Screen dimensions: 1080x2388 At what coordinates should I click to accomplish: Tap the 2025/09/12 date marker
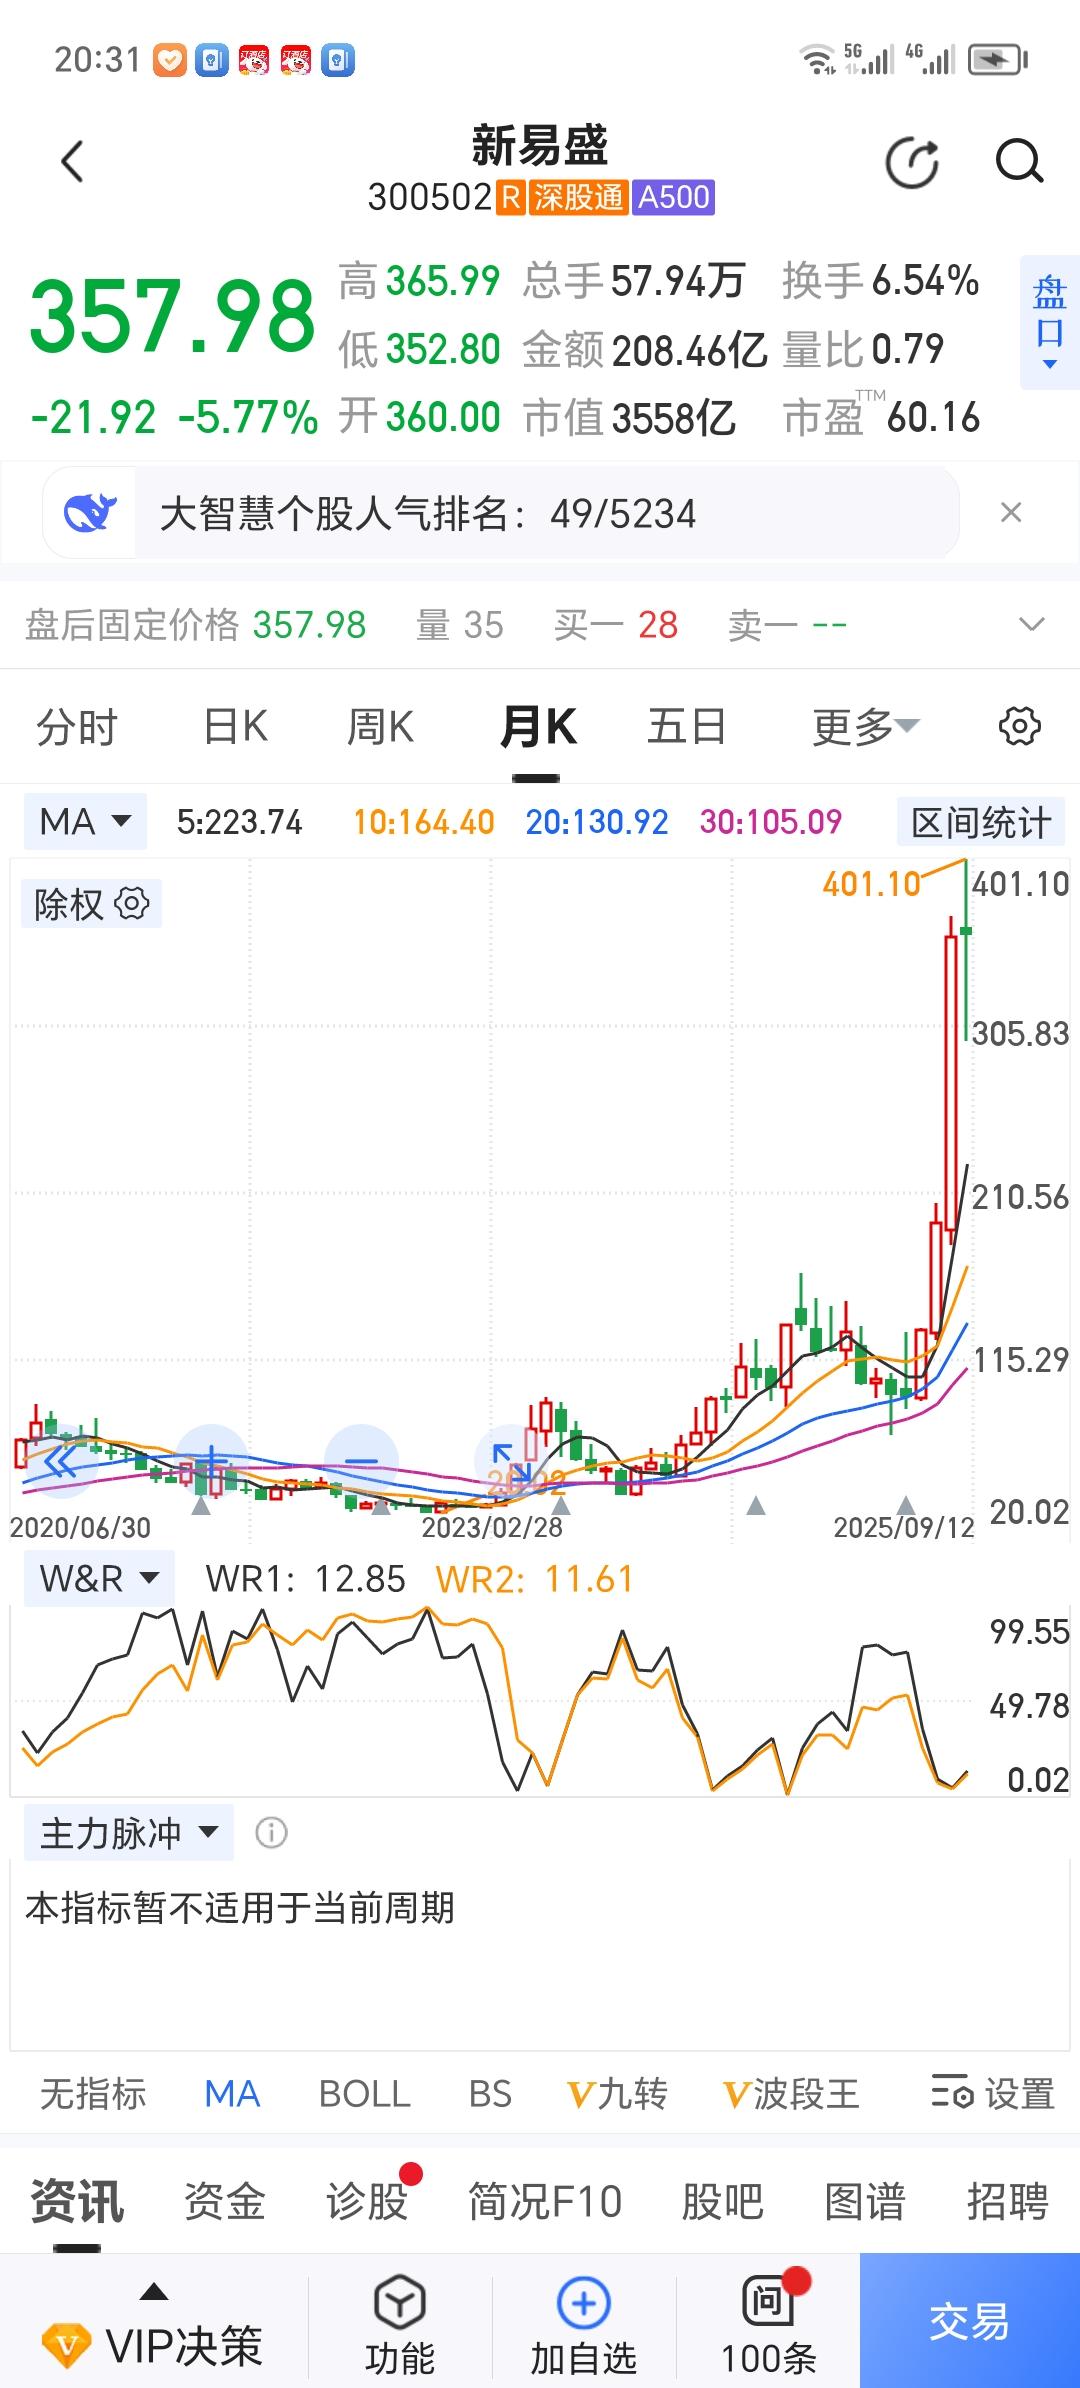904,1527
